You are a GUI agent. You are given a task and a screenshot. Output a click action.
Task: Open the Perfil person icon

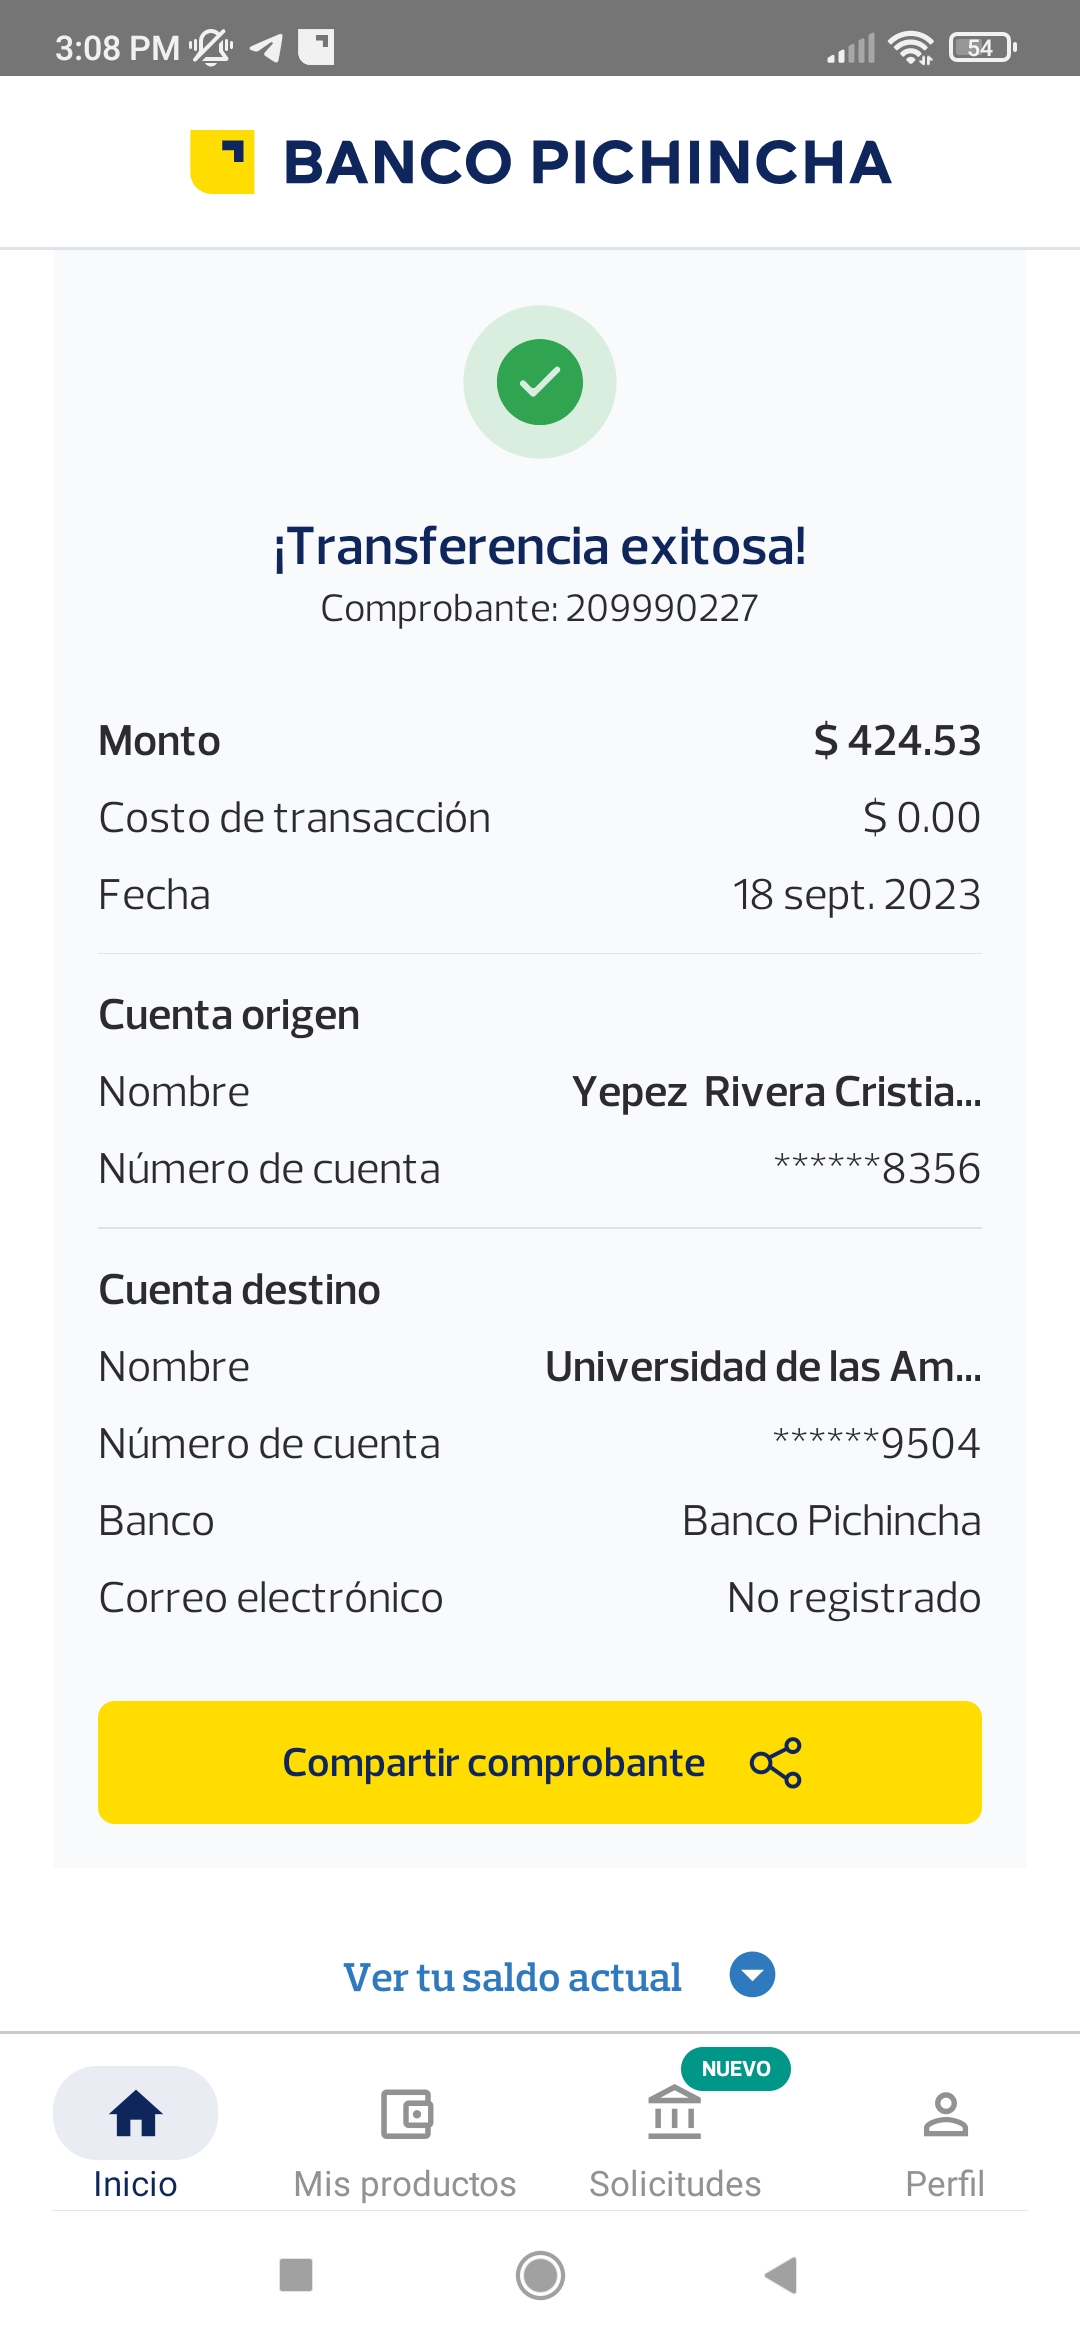click(x=945, y=2113)
